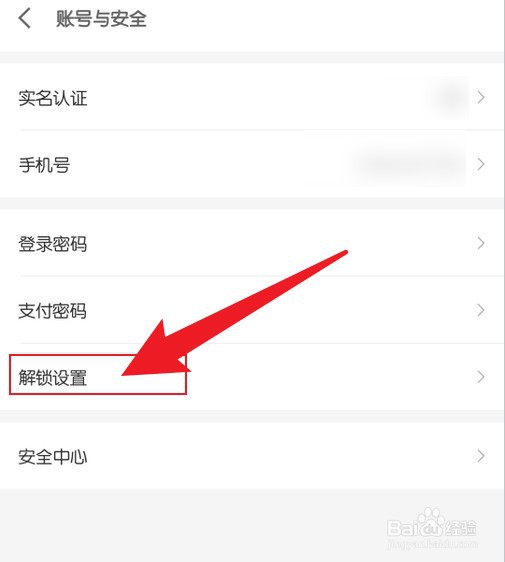Click the chevron on 解锁设置 row
The image size is (505, 562).
pos(481,377)
